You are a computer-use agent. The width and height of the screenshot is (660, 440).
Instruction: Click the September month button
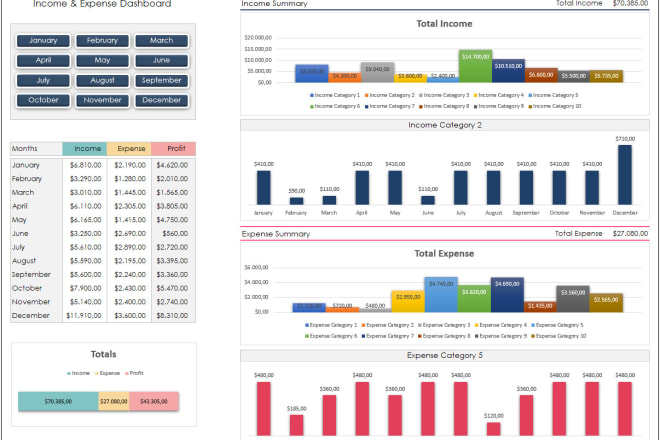pos(162,80)
